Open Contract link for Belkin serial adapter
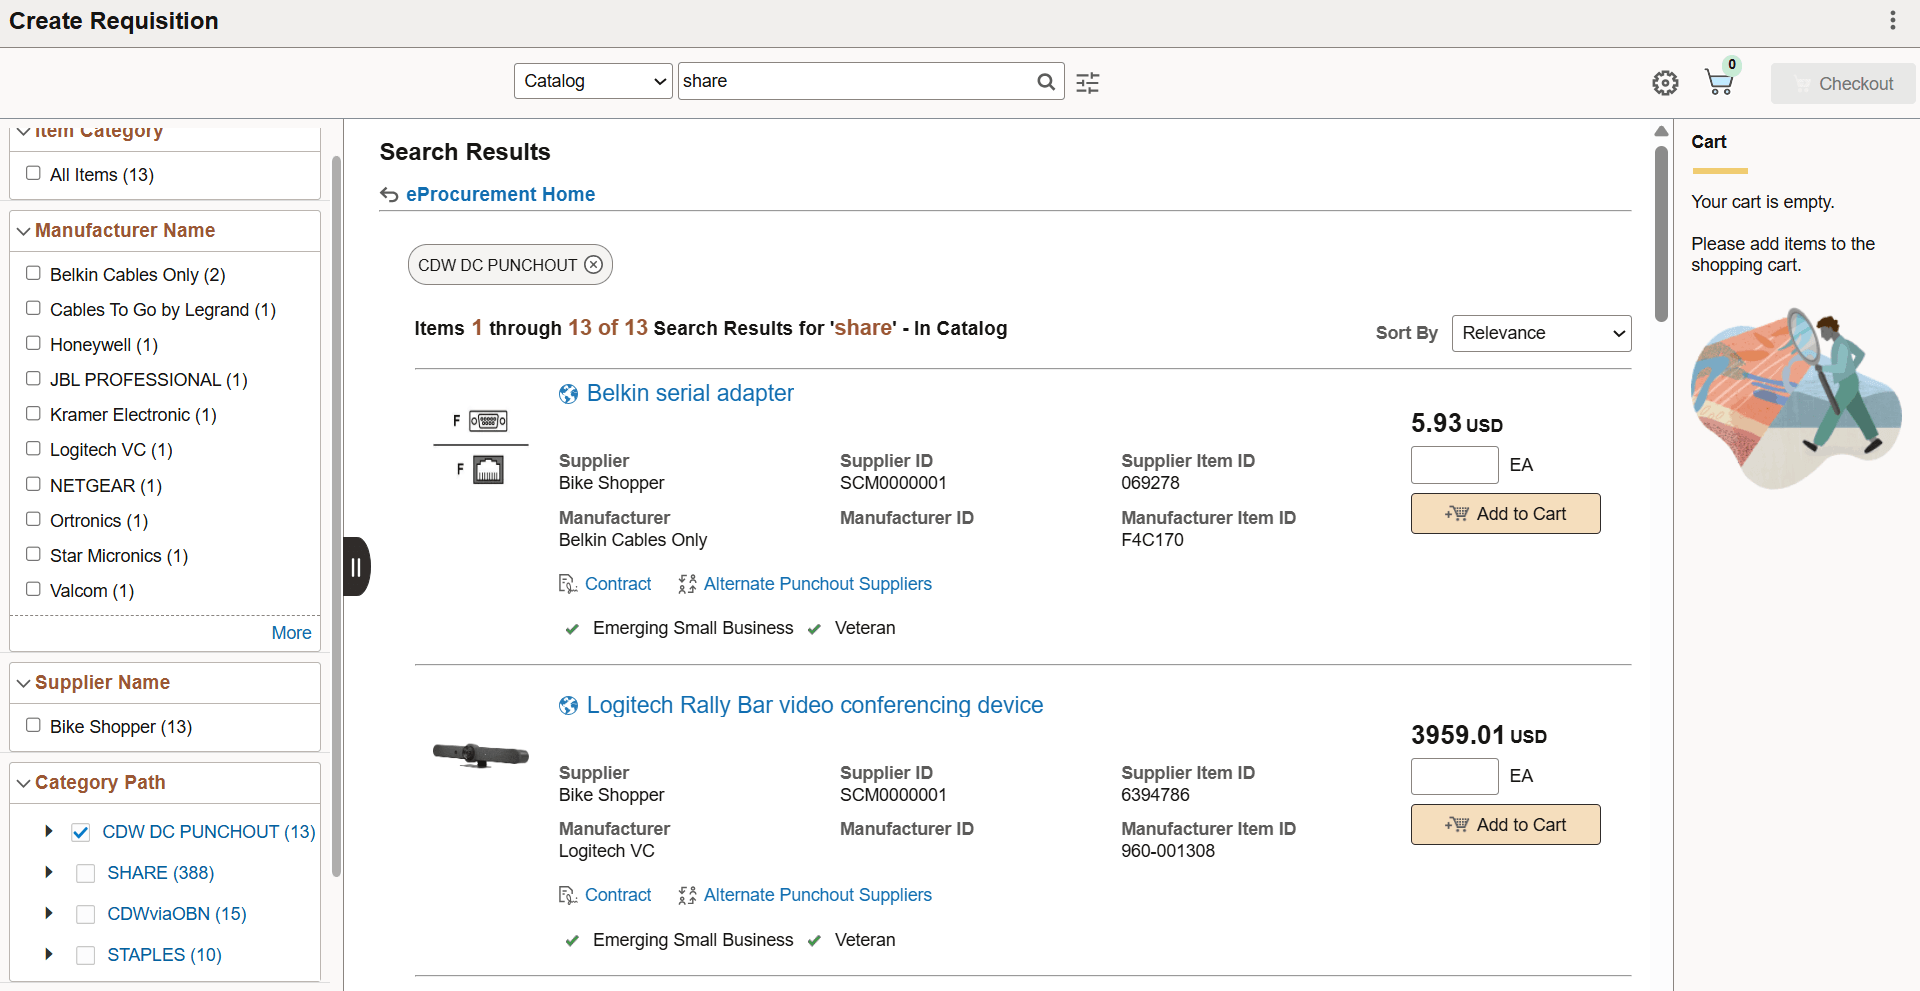 coord(618,584)
